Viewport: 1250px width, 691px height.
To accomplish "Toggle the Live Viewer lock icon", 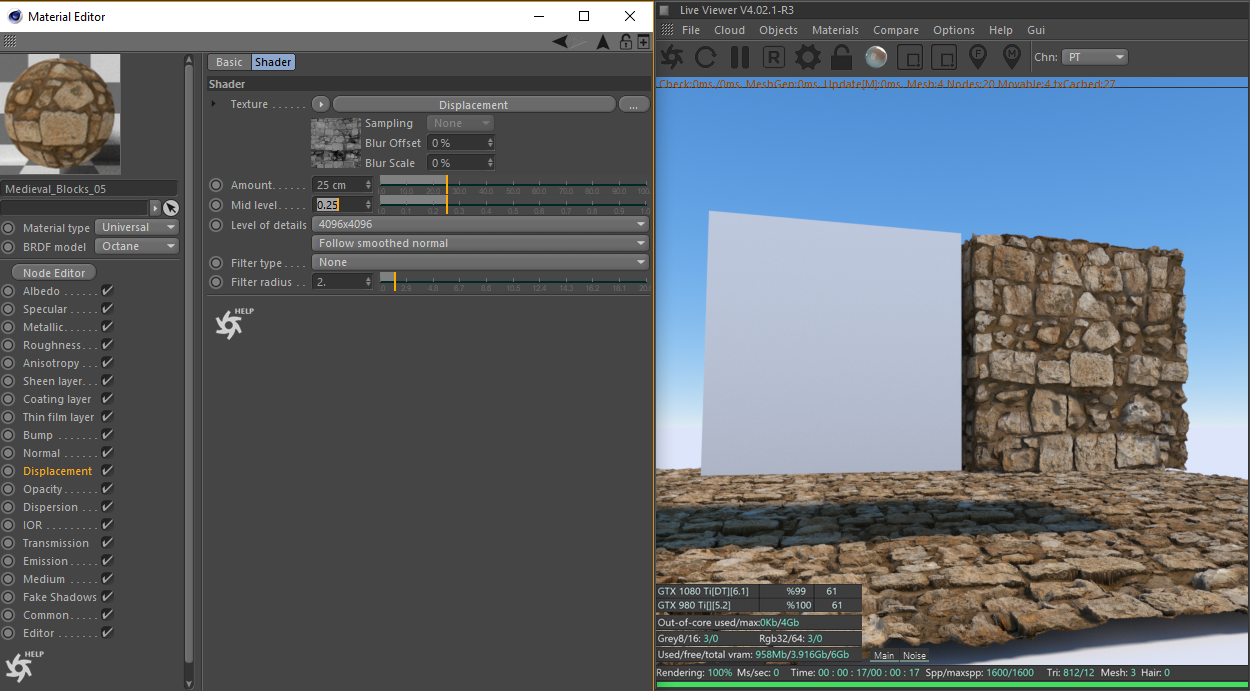I will tap(842, 57).
